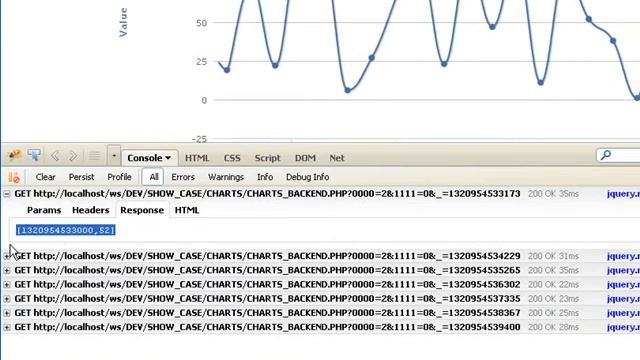Image resolution: width=640 pixels, height=360 pixels.
Task: Expand the GET request ending 534229
Action: coord(7,256)
